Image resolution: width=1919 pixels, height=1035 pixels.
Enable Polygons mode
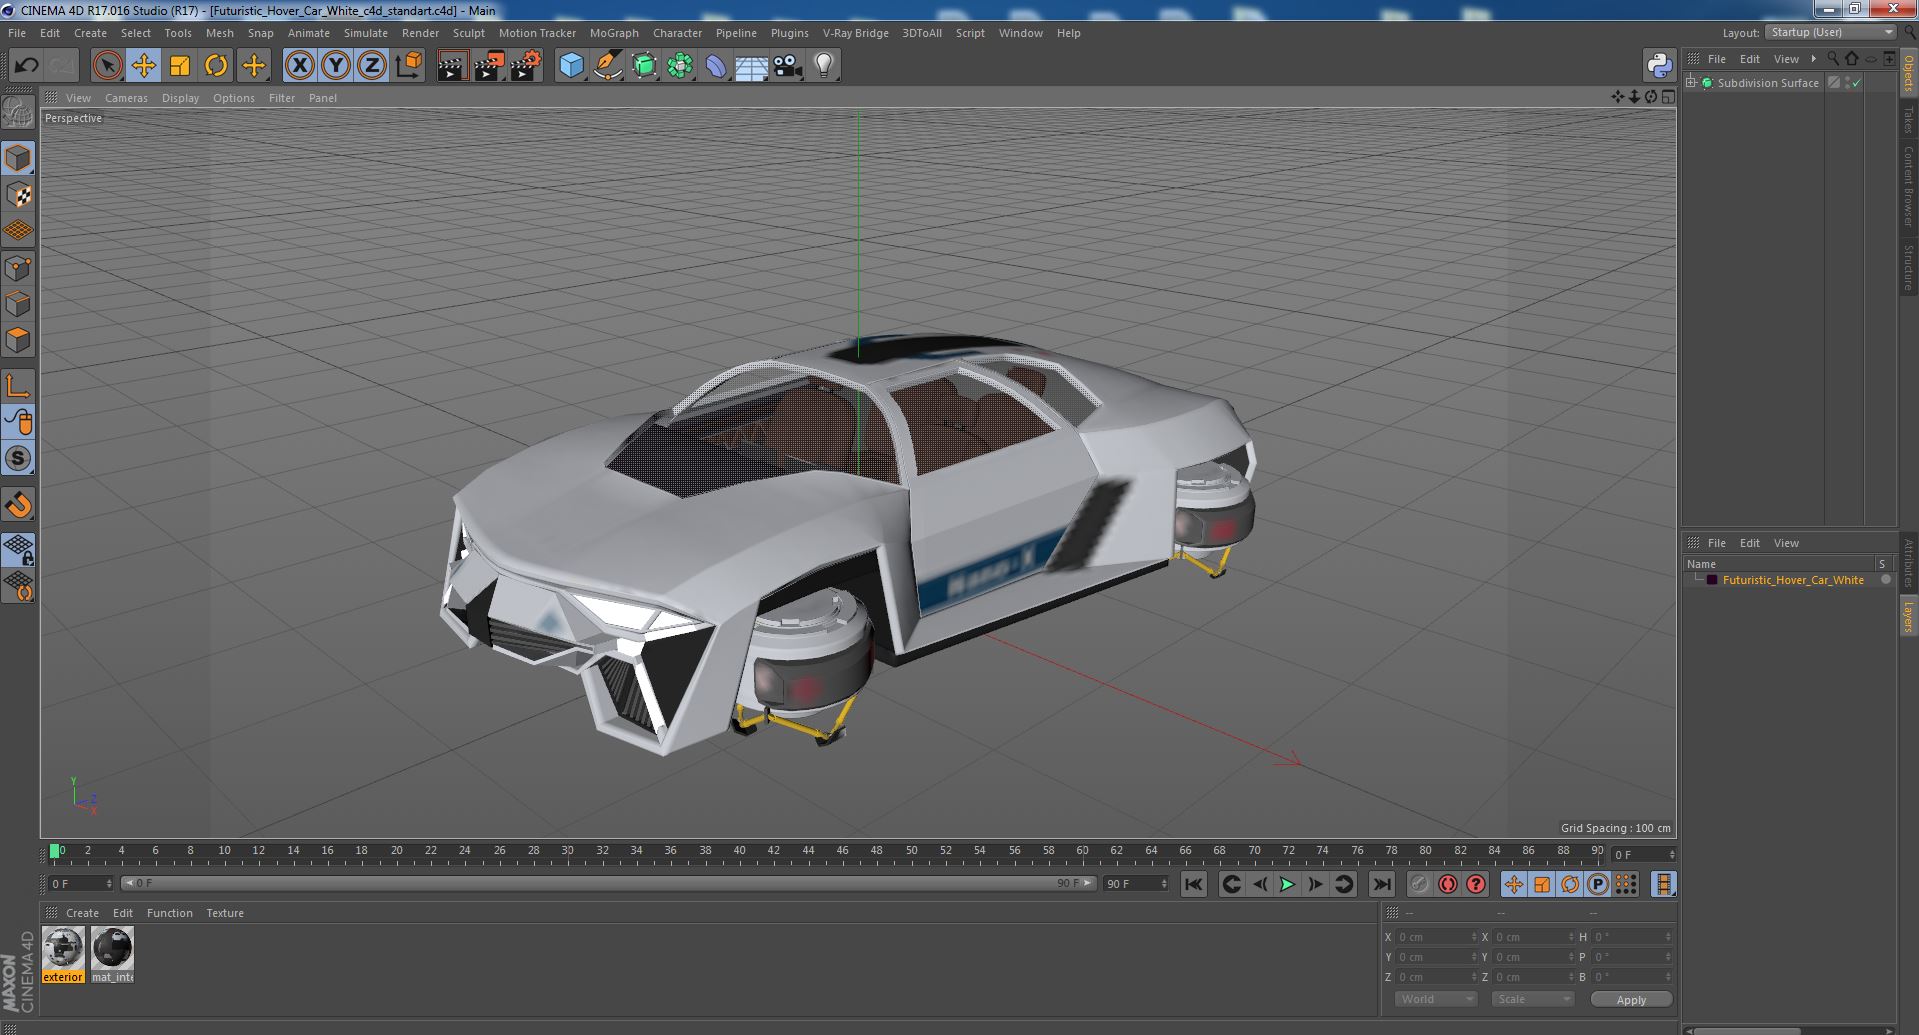click(x=18, y=340)
